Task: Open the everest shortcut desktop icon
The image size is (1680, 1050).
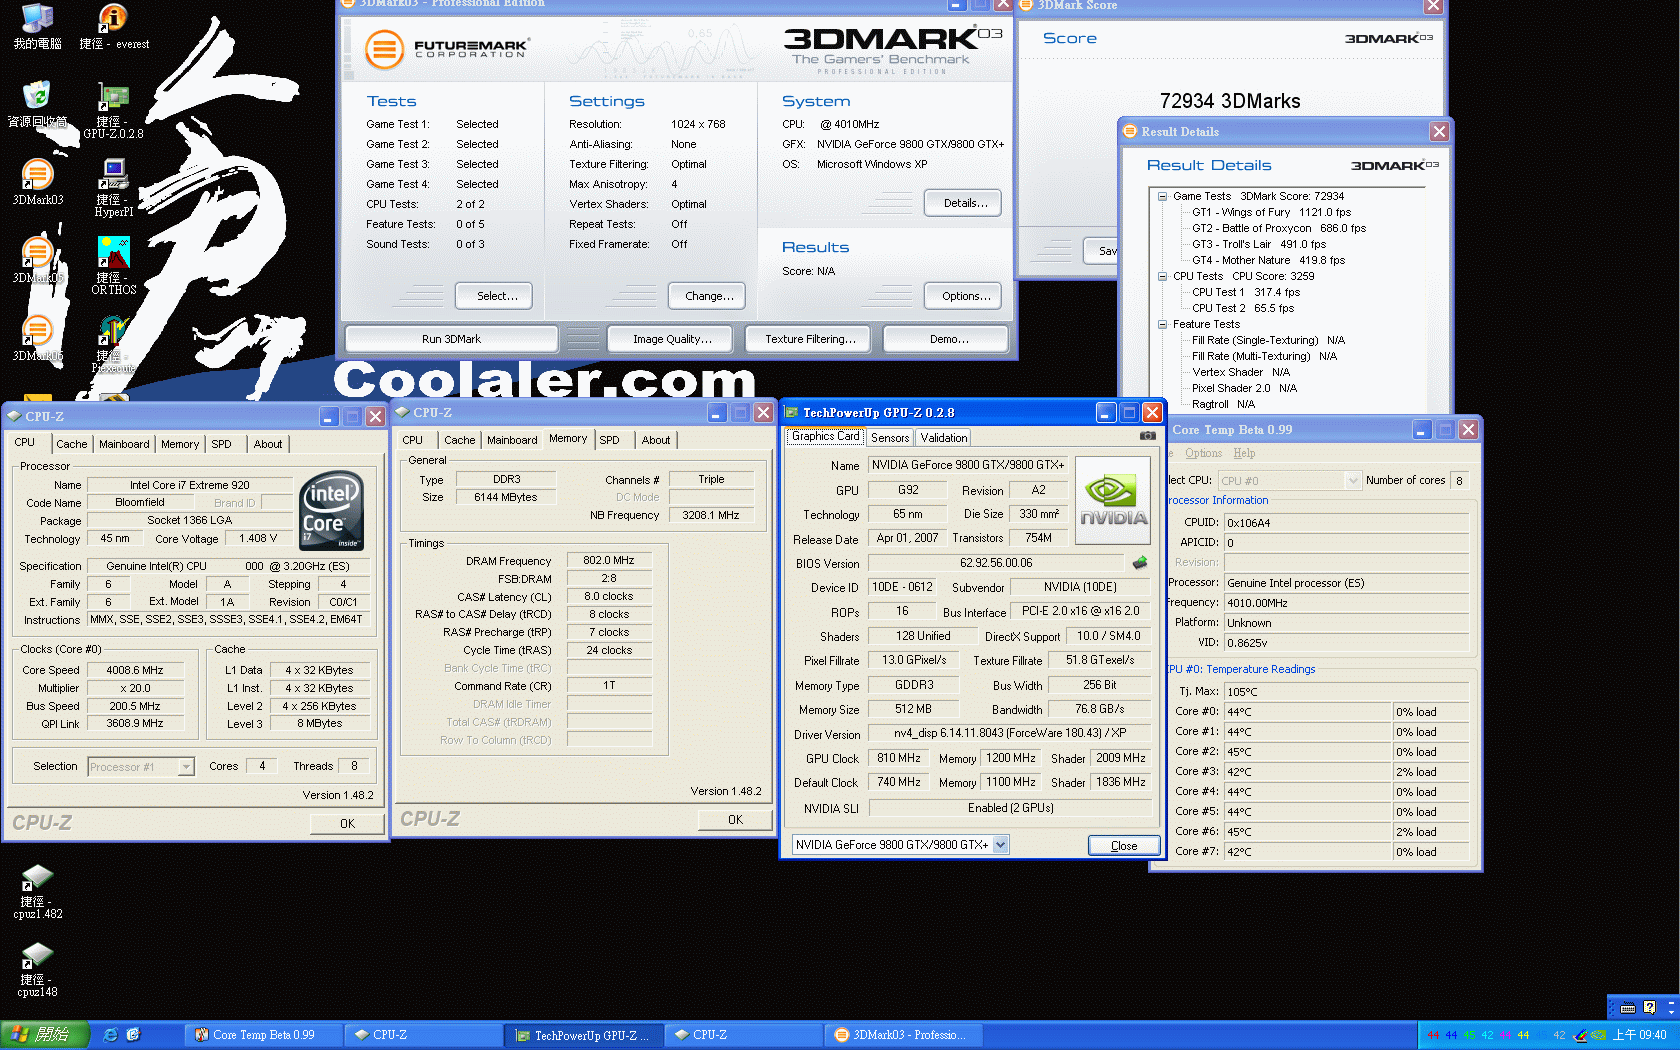Action: pyautogui.click(x=114, y=27)
